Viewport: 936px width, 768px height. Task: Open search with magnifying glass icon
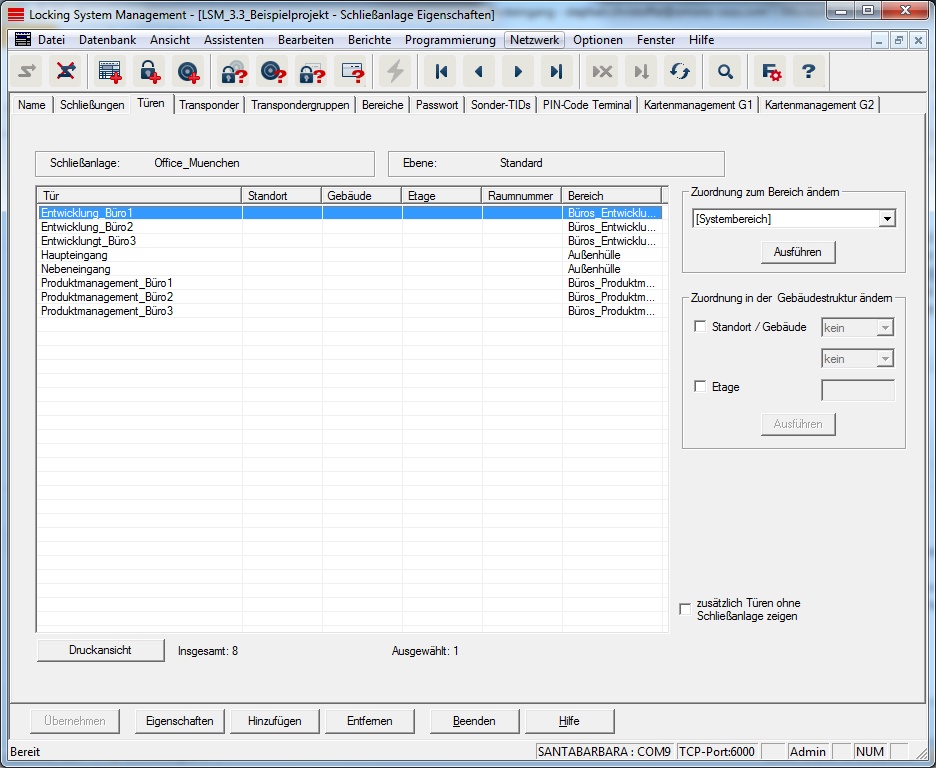[x=726, y=71]
